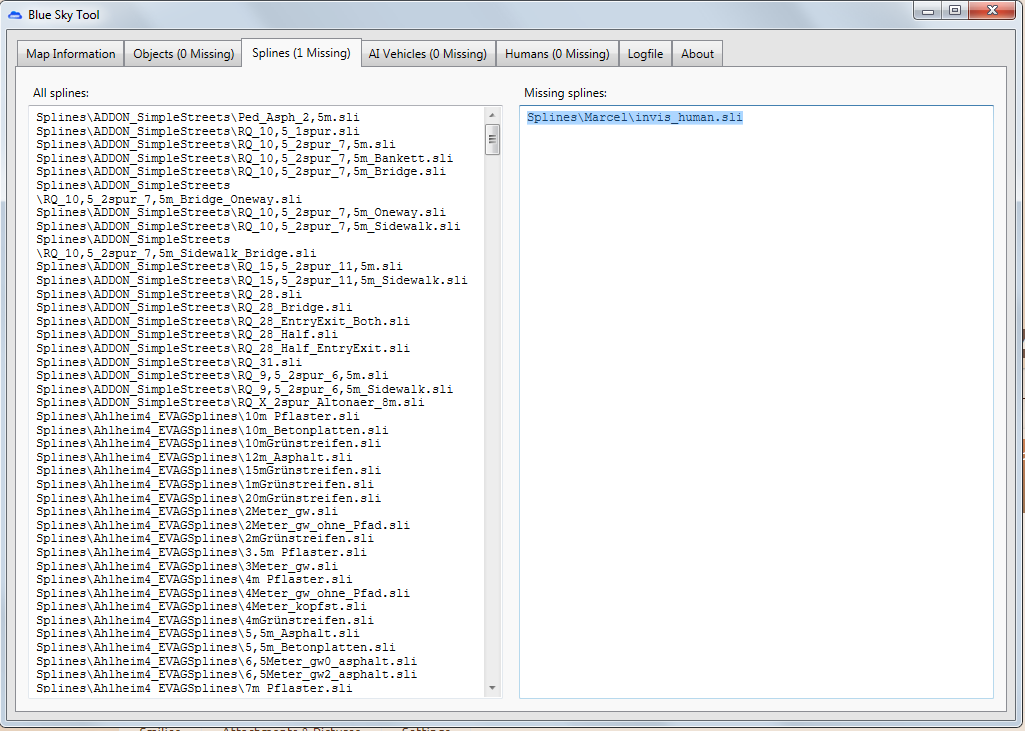Click the scroll down arrow in splines list
Viewport: 1025px width, 731px height.
click(x=492, y=688)
